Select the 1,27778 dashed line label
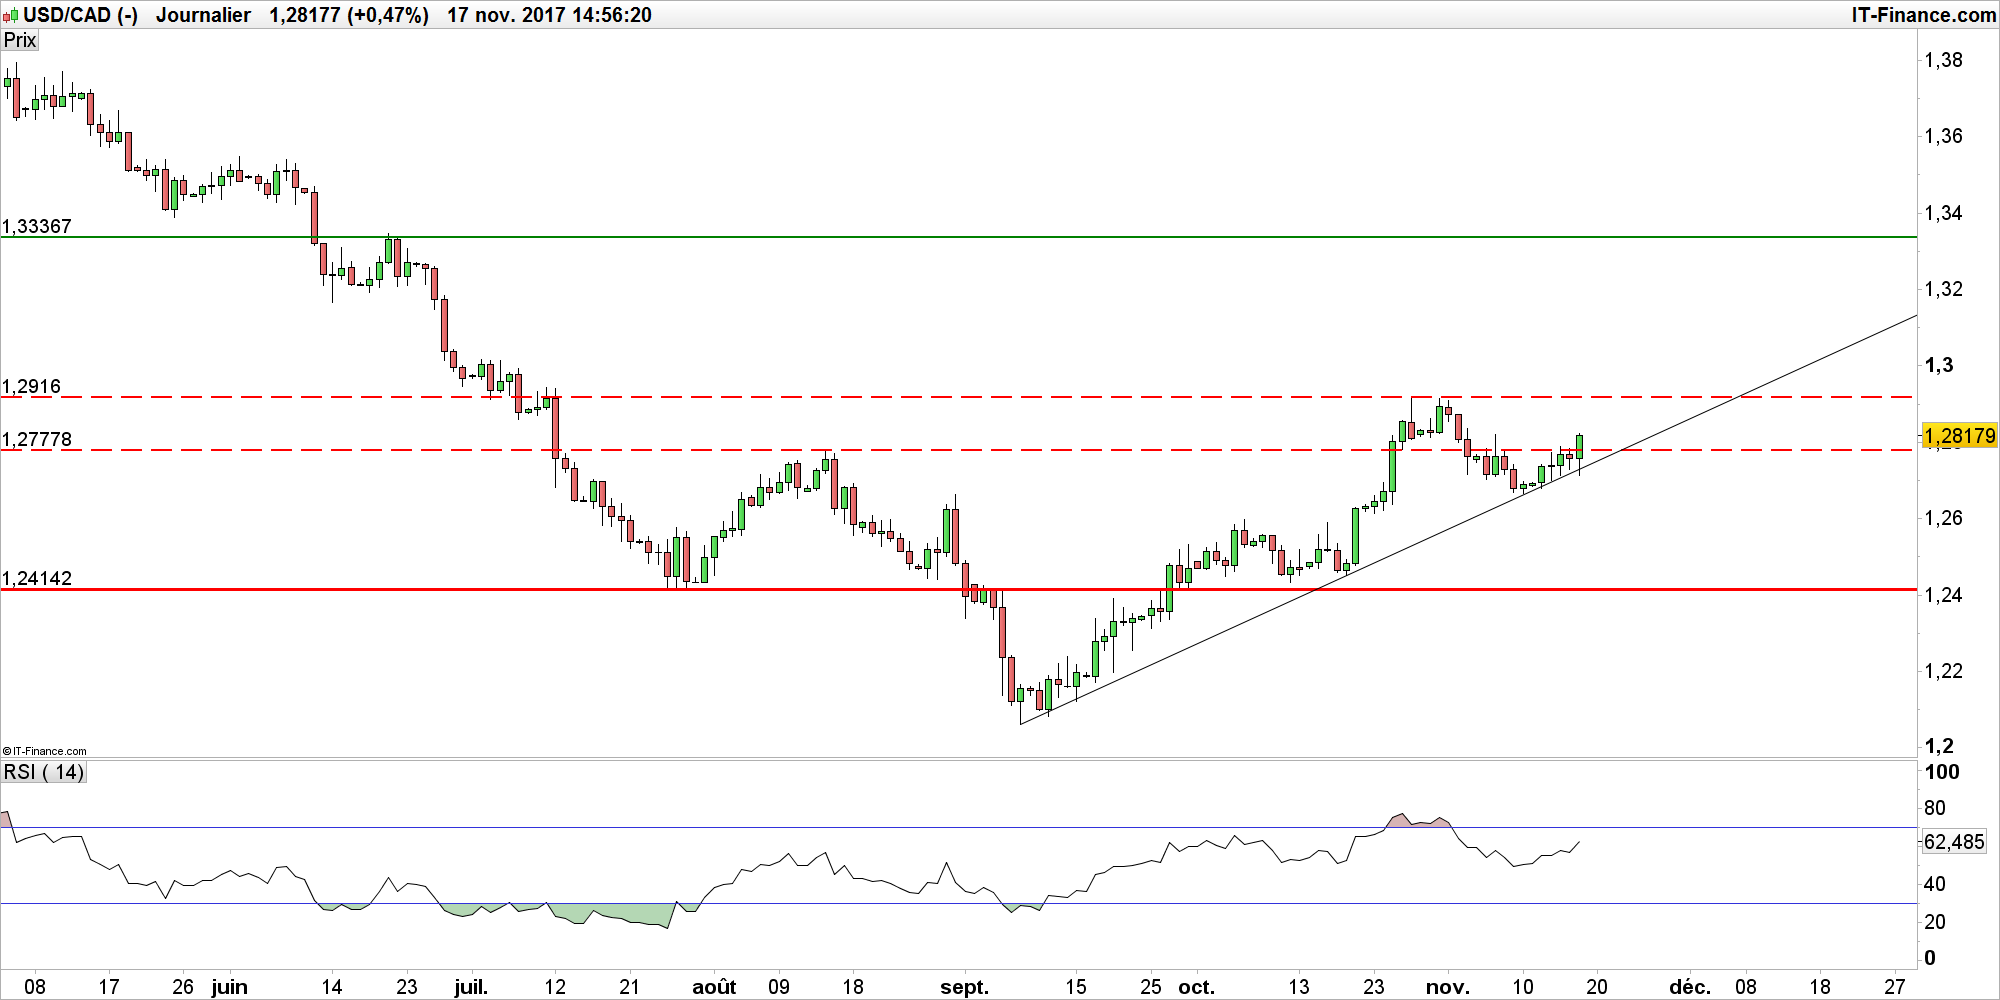 tap(37, 439)
